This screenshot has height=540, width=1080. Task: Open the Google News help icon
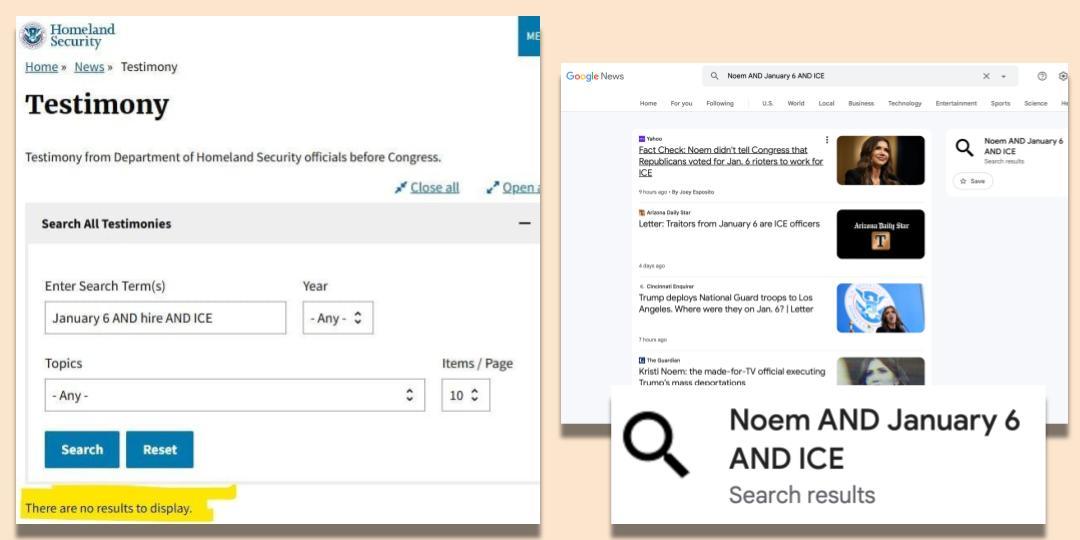[1042, 76]
